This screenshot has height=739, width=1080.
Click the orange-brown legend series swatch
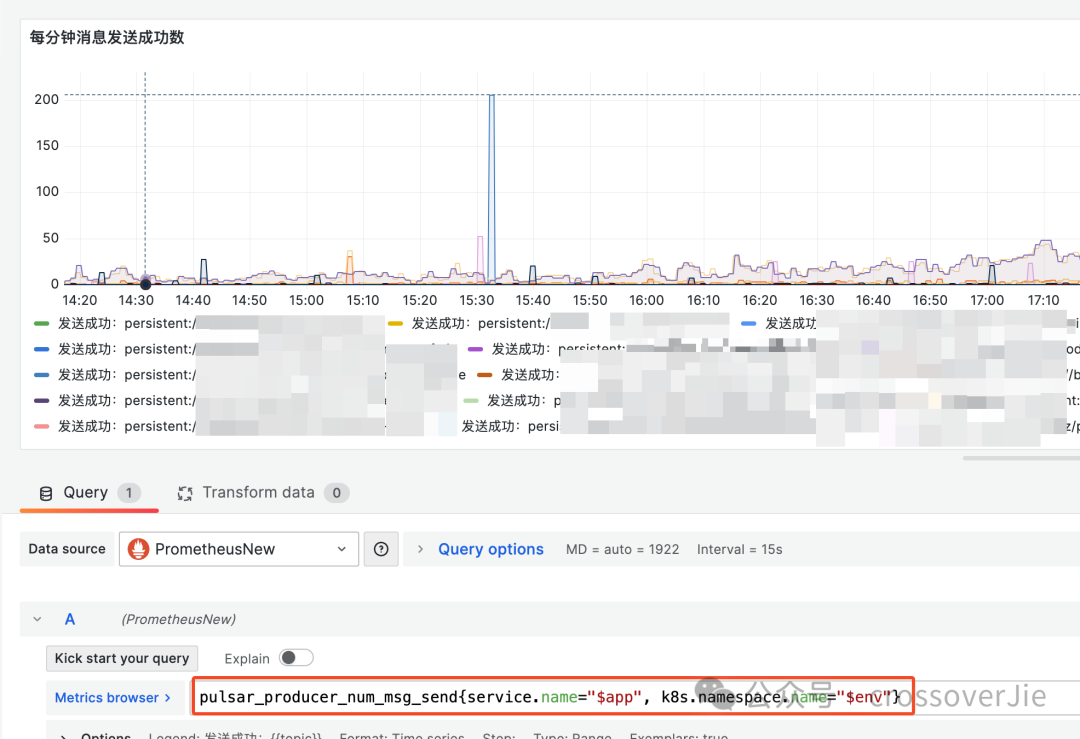click(x=485, y=375)
